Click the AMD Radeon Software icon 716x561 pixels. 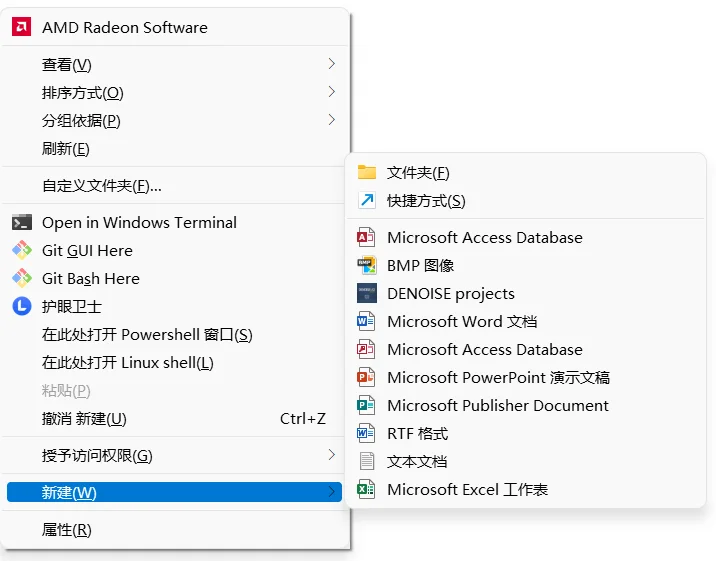pyautogui.click(x=21, y=27)
